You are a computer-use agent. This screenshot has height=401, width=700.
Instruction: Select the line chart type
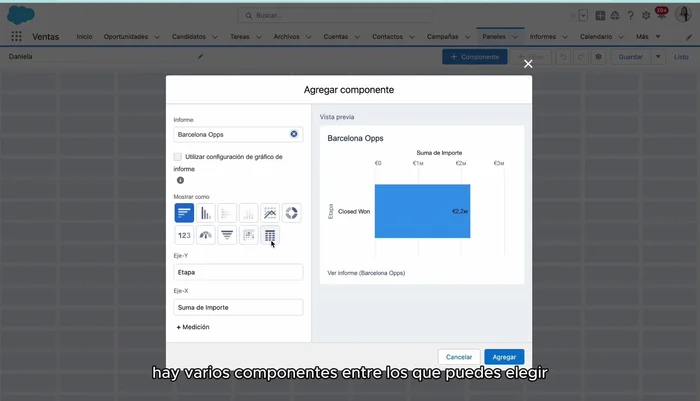click(270, 213)
